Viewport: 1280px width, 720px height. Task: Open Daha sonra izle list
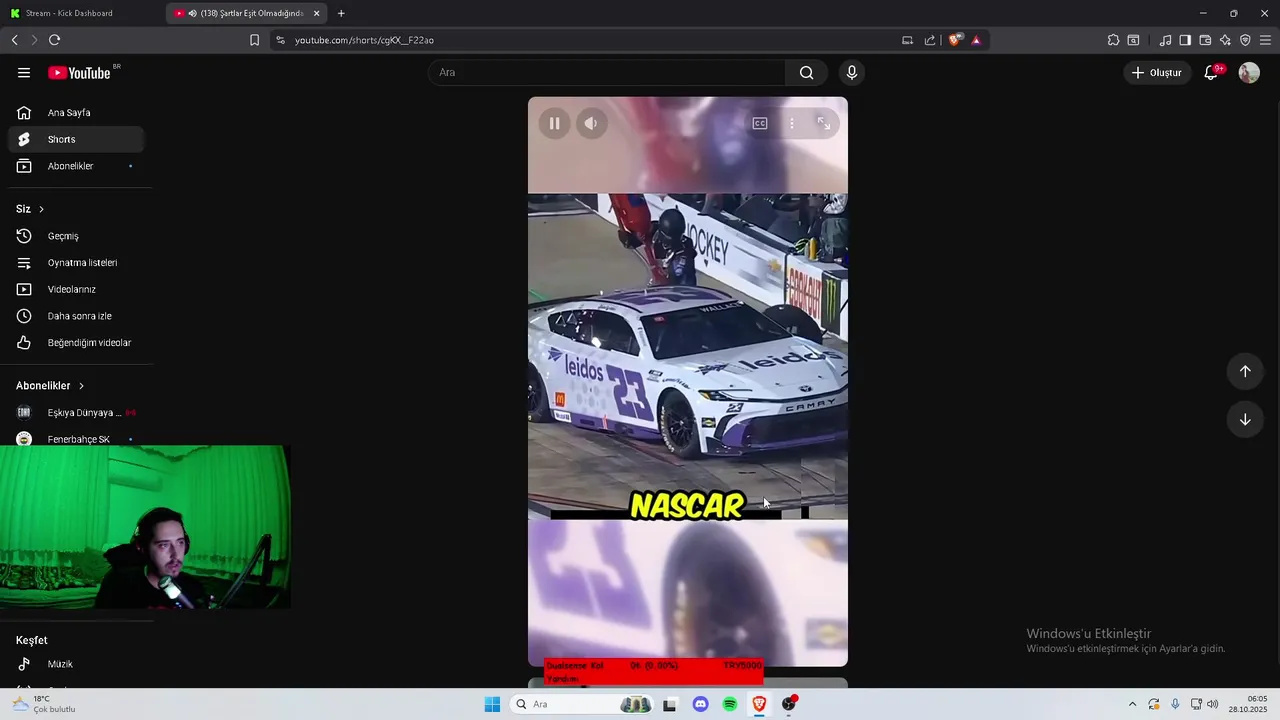coord(76,316)
